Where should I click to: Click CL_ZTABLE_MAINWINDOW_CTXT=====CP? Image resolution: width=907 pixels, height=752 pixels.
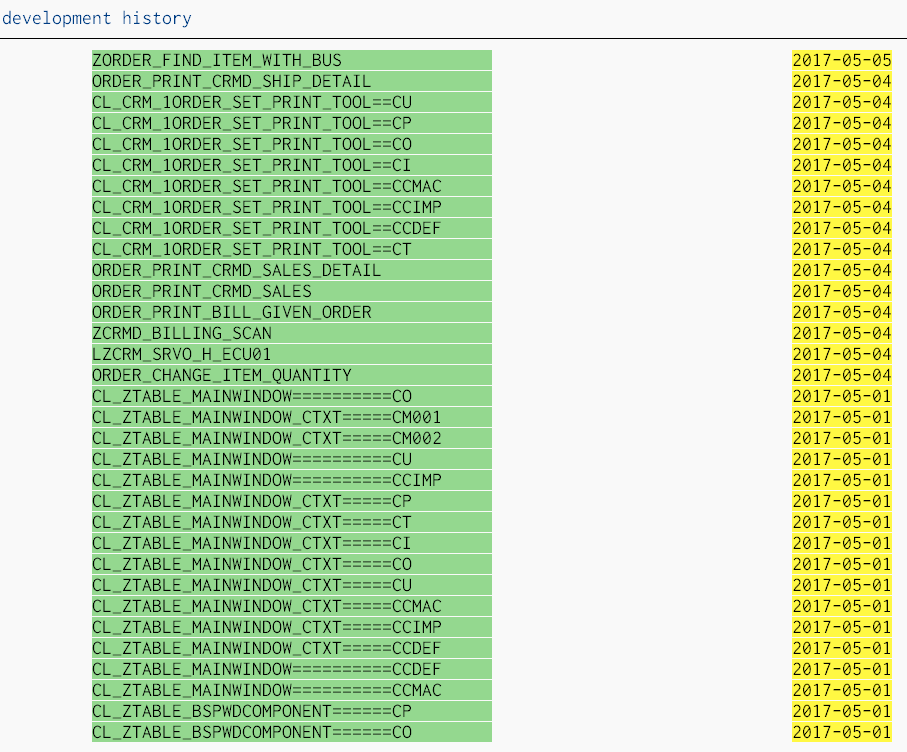292,501
